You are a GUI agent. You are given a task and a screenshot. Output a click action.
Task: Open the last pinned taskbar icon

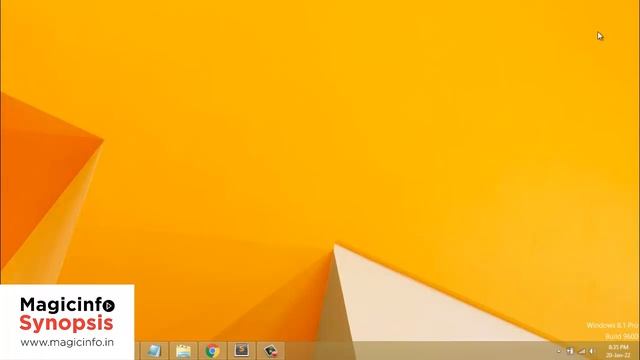(271, 351)
